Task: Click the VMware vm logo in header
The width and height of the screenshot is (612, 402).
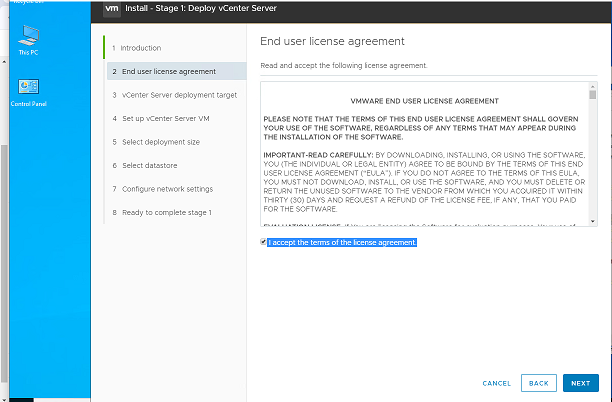Action: tap(112, 10)
